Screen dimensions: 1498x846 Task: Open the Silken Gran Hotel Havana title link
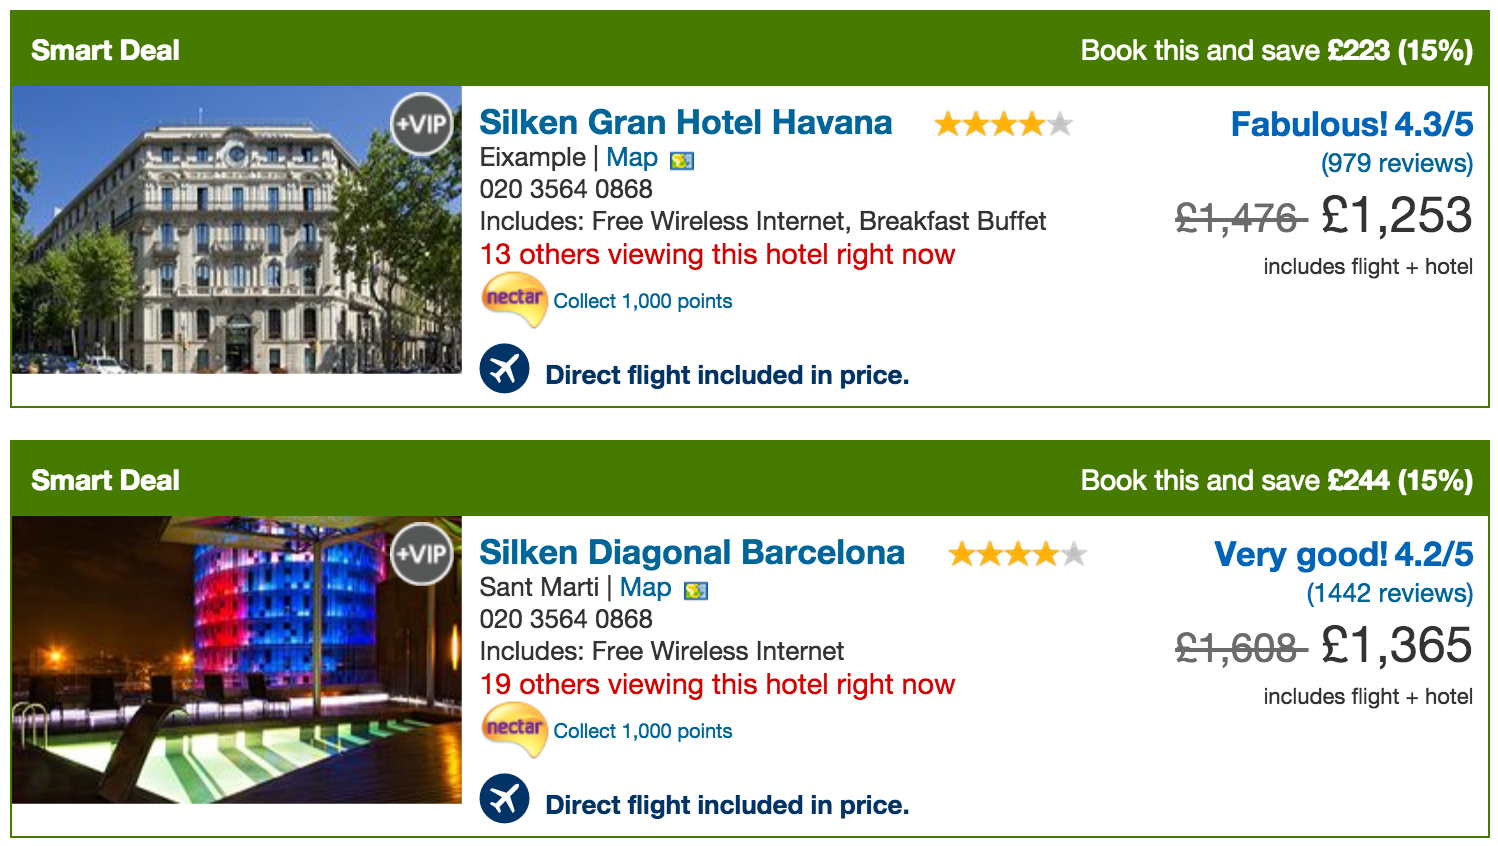[x=685, y=122]
